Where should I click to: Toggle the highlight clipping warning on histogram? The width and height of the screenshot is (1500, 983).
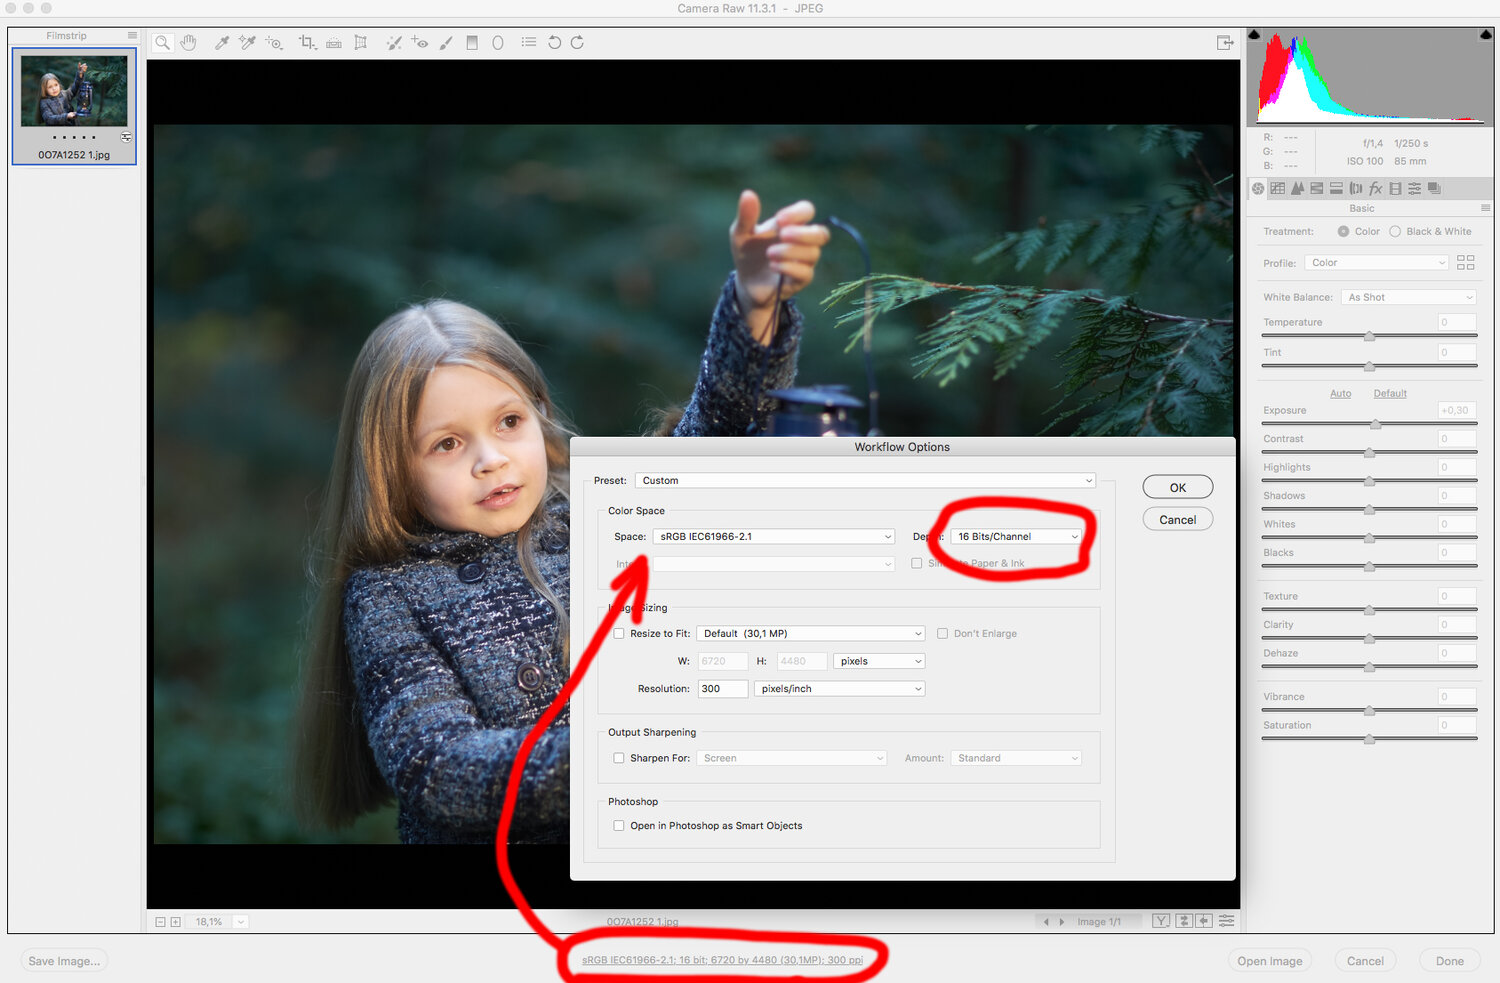(1486, 35)
